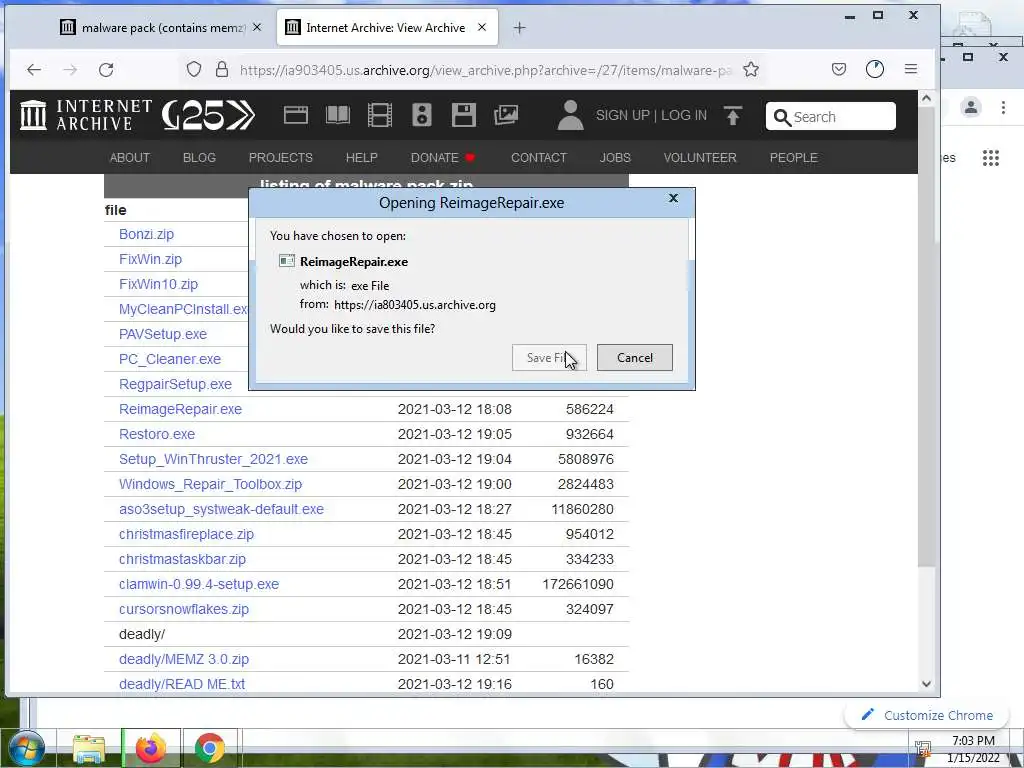Click the user avatar silhouette icon
Screen dimensions: 1024x768
pyautogui.click(x=570, y=115)
